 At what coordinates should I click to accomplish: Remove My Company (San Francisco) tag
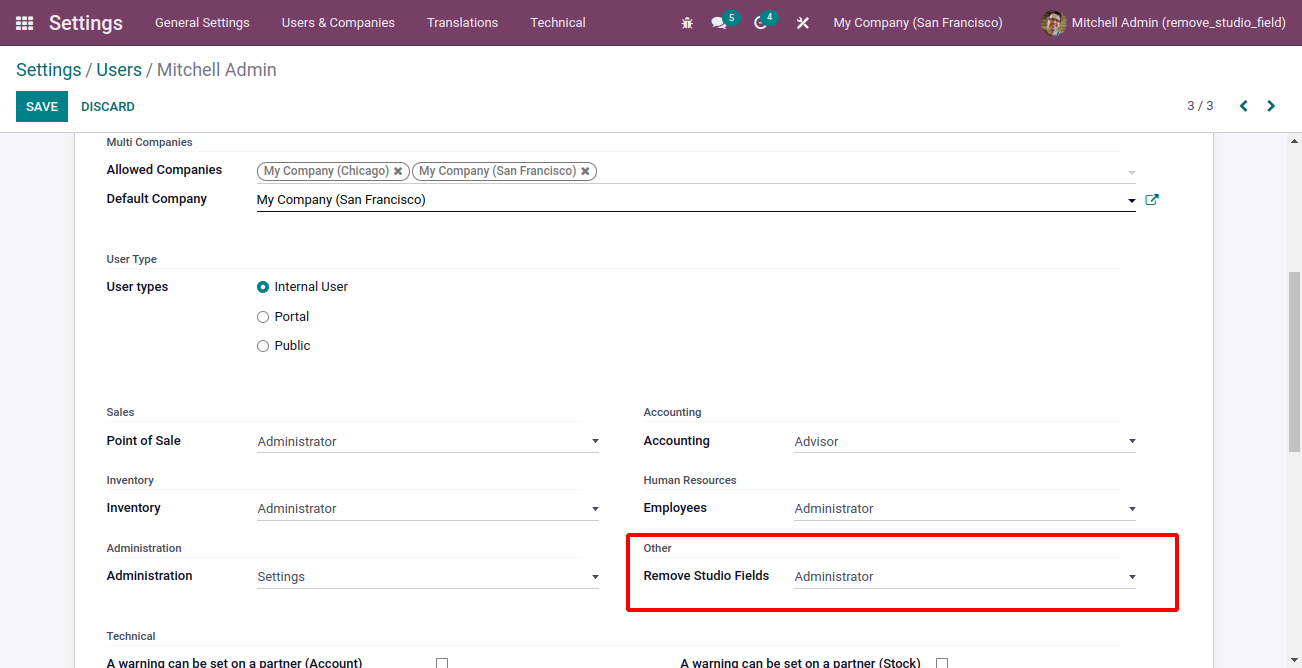[x=585, y=171]
